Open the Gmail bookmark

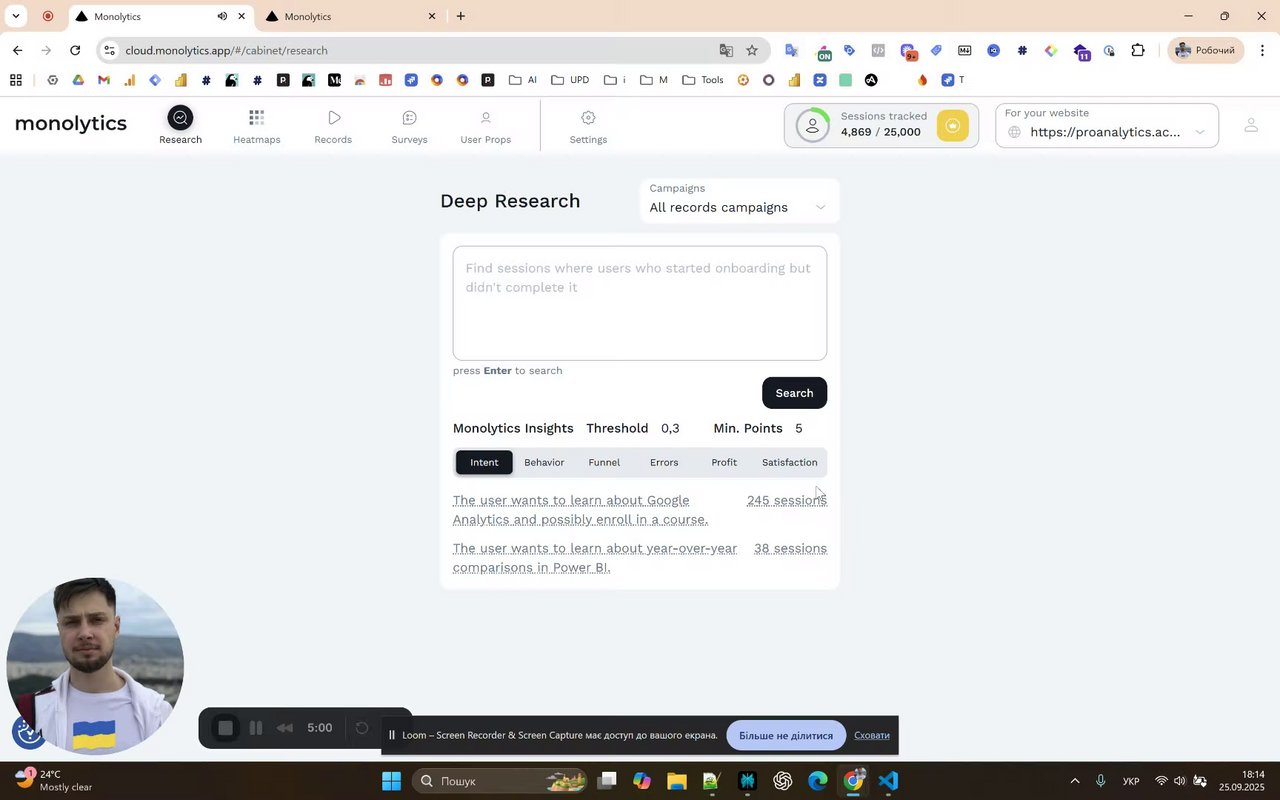point(103,80)
